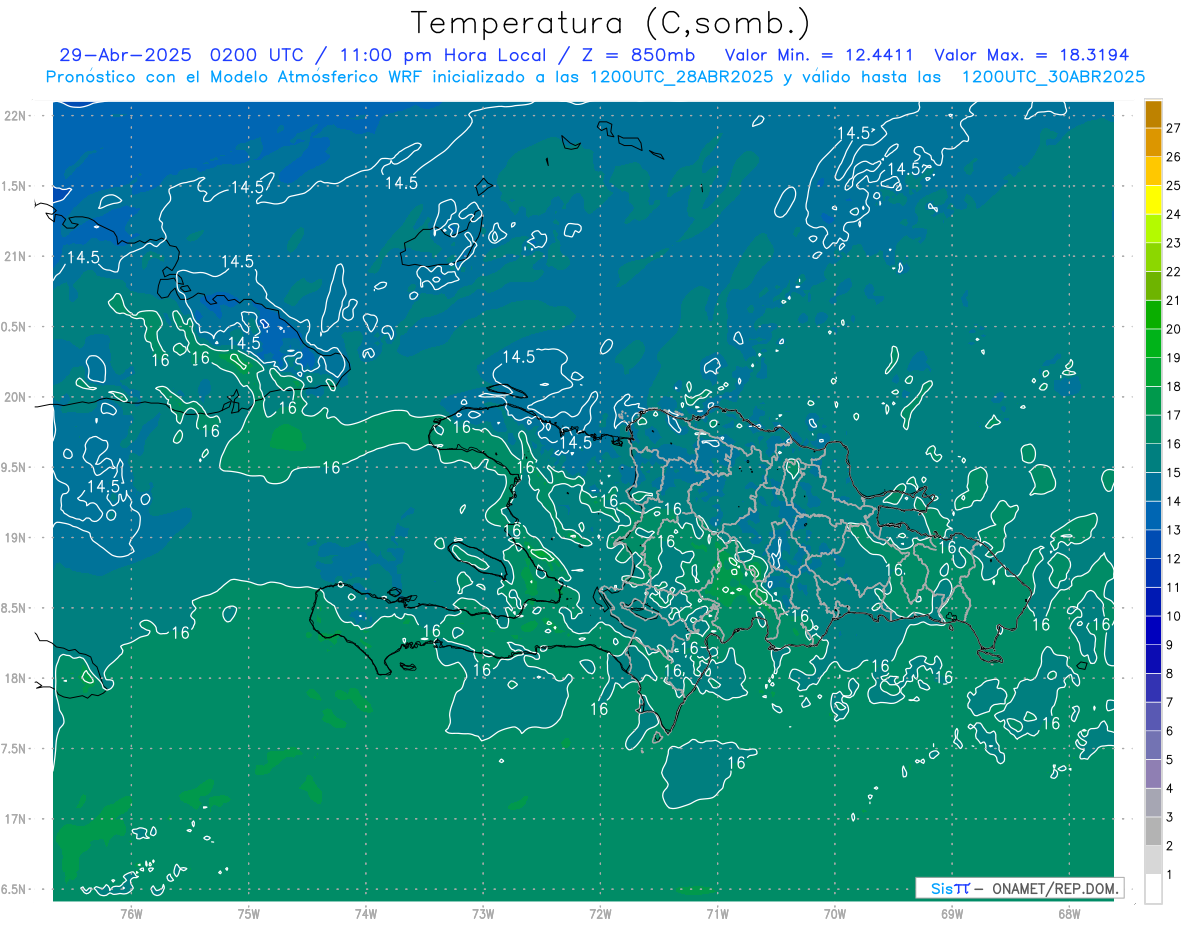Click the green colorbar swatch between 19 and 20
1200x927 pixels.
[x=1154, y=344]
